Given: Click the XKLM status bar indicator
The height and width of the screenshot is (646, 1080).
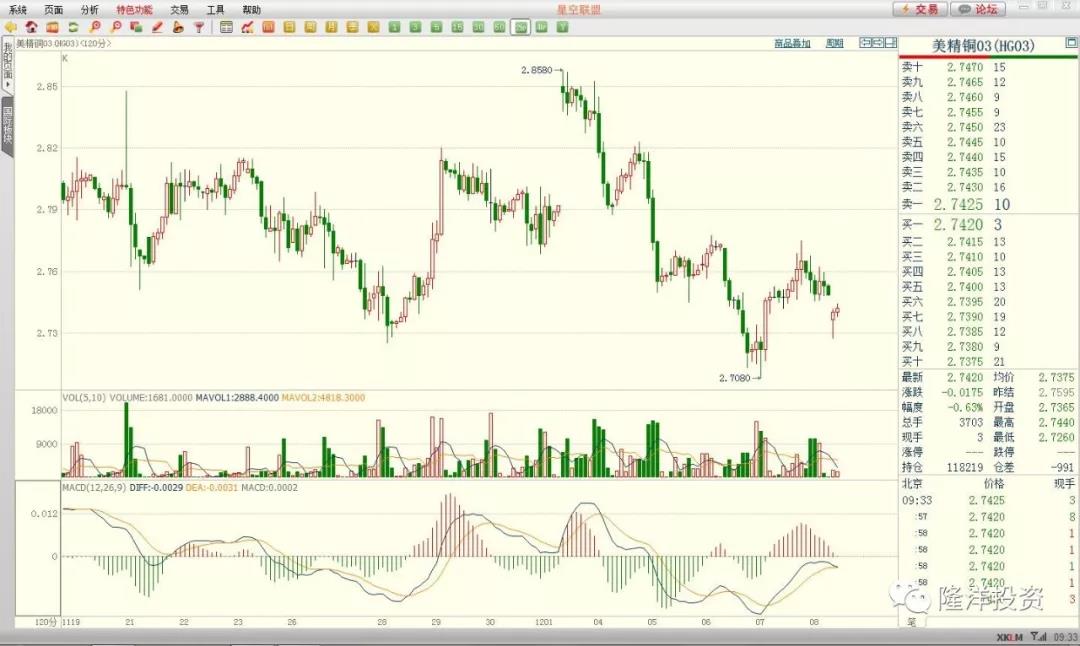Looking at the screenshot, I should [1009, 637].
